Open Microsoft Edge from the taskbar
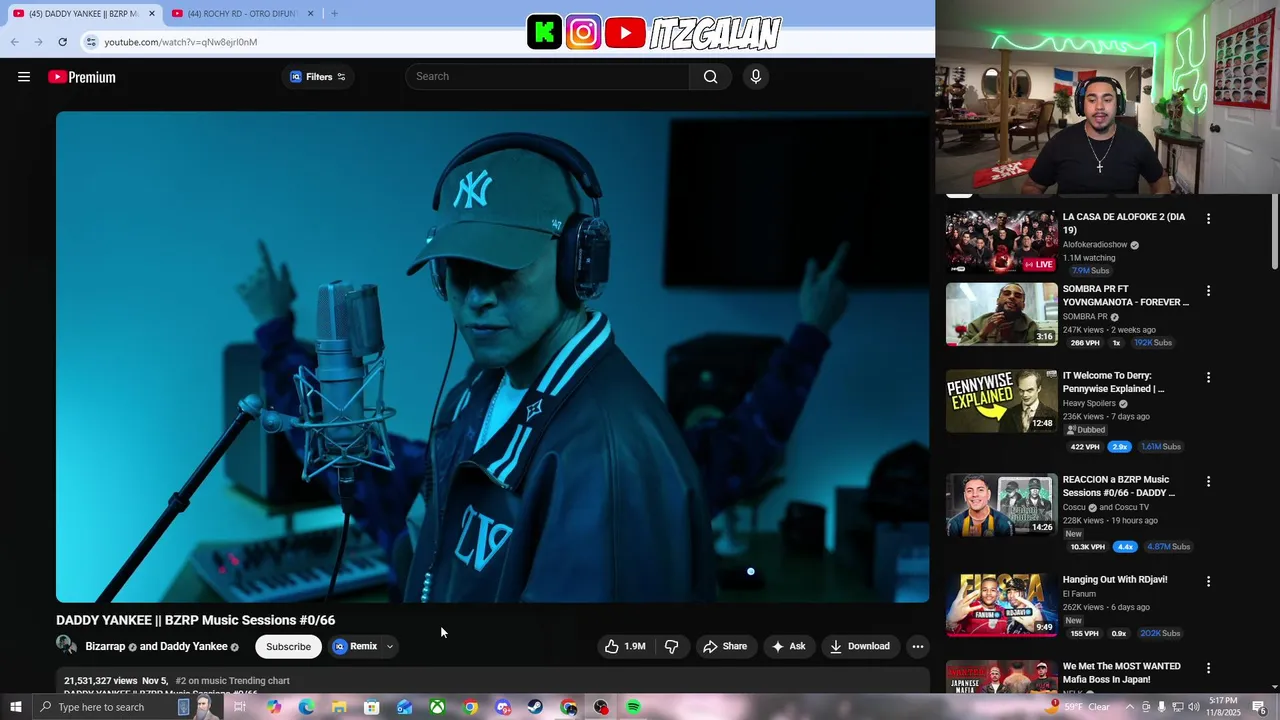The image size is (1280, 720). [306, 707]
